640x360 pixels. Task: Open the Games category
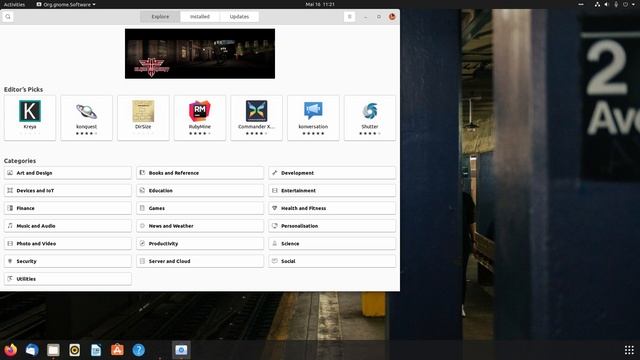pyautogui.click(x=200, y=208)
